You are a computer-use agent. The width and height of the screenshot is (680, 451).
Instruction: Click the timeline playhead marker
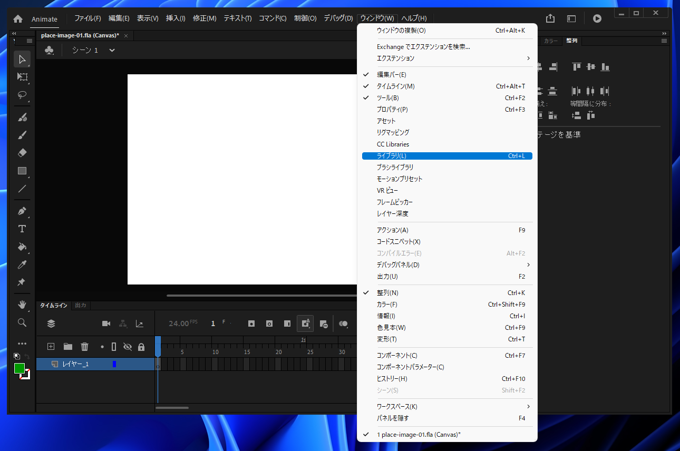158,346
